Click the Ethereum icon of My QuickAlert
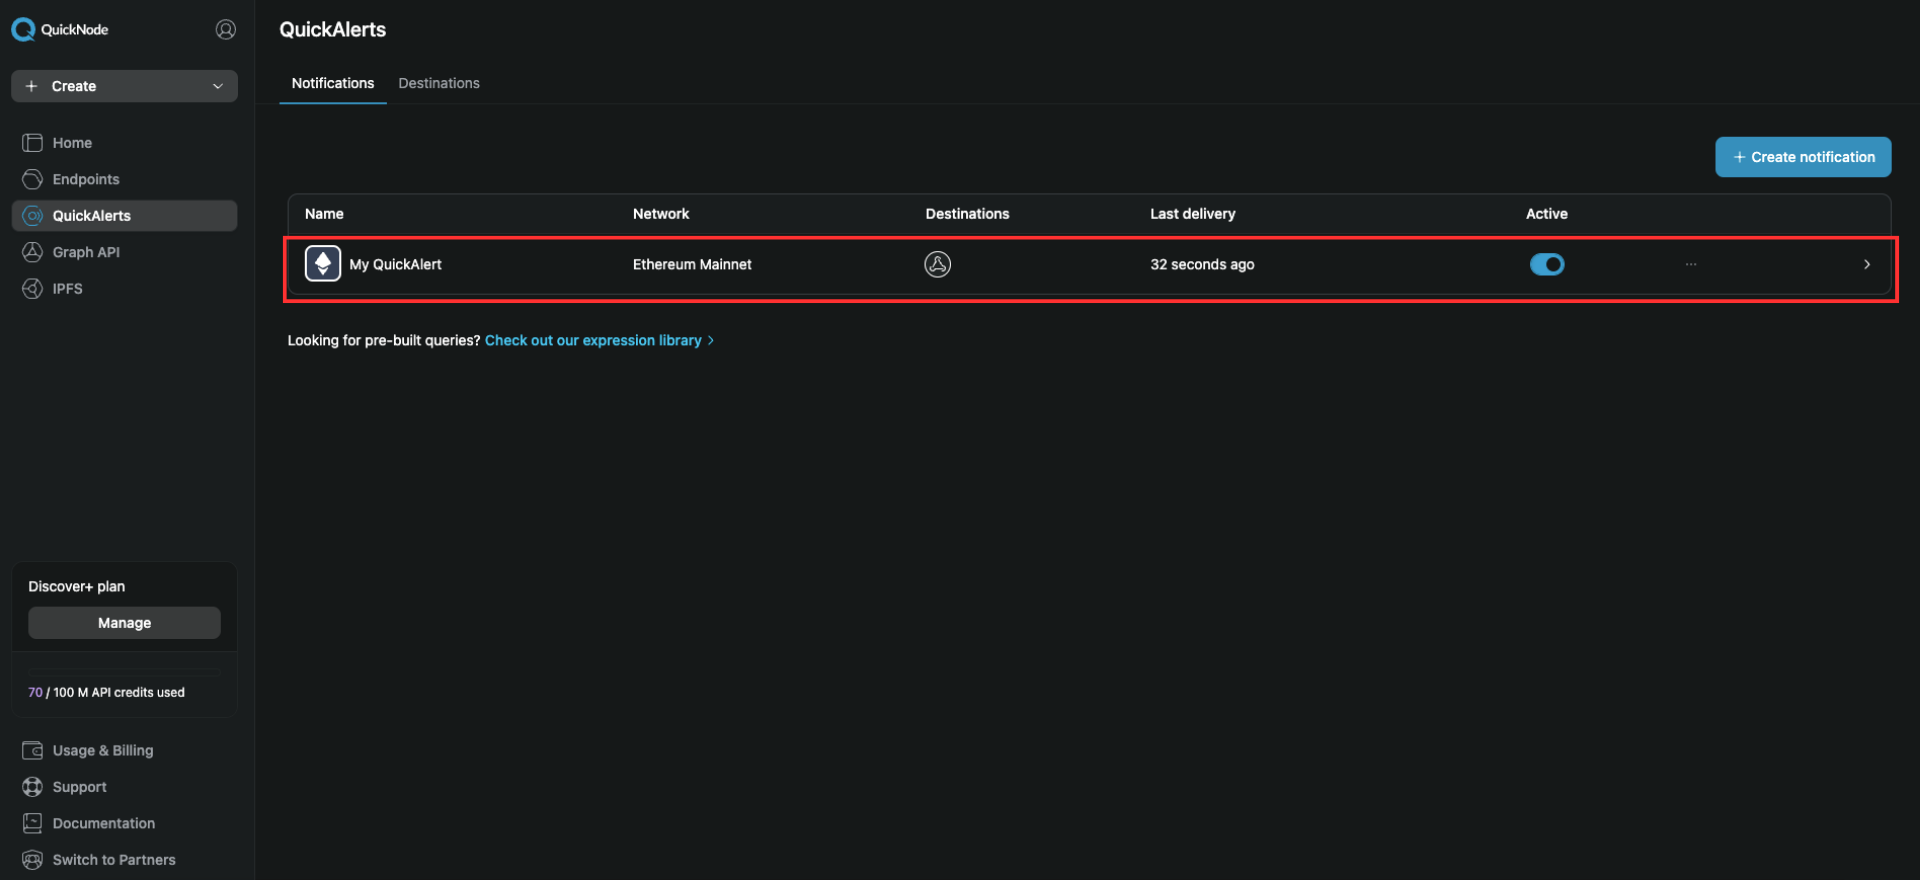1920x880 pixels. pos(323,264)
